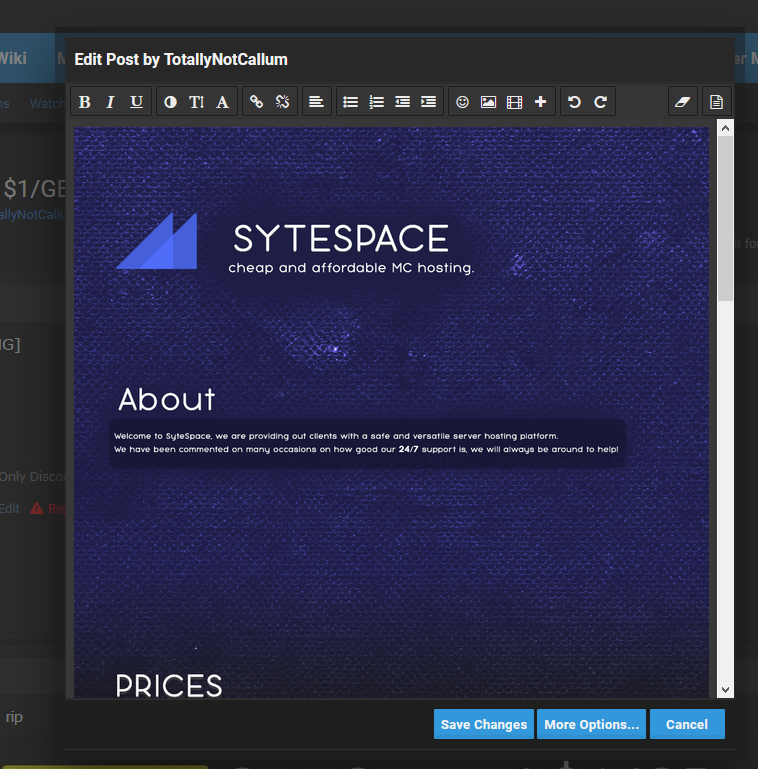Viewport: 758px width, 769px height.
Task: Click the indent icon
Action: 429,102
